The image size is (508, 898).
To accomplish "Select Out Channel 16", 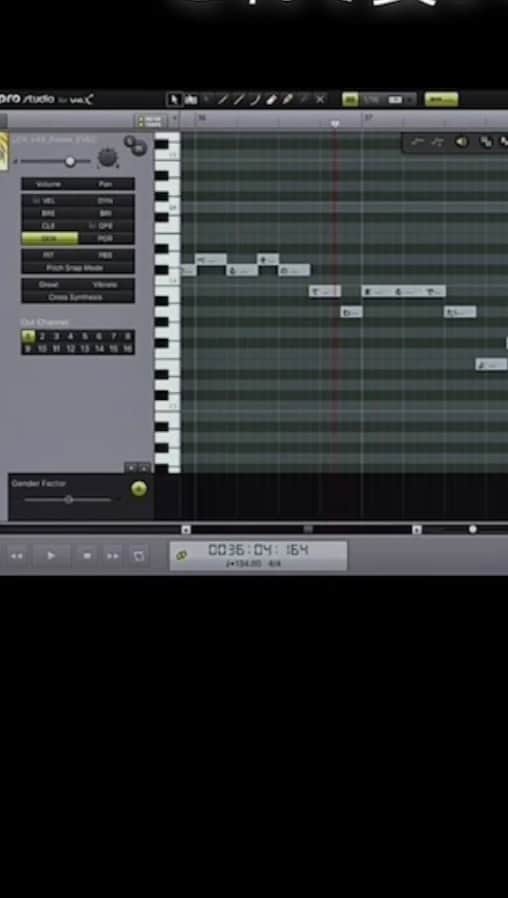I will click(128, 348).
